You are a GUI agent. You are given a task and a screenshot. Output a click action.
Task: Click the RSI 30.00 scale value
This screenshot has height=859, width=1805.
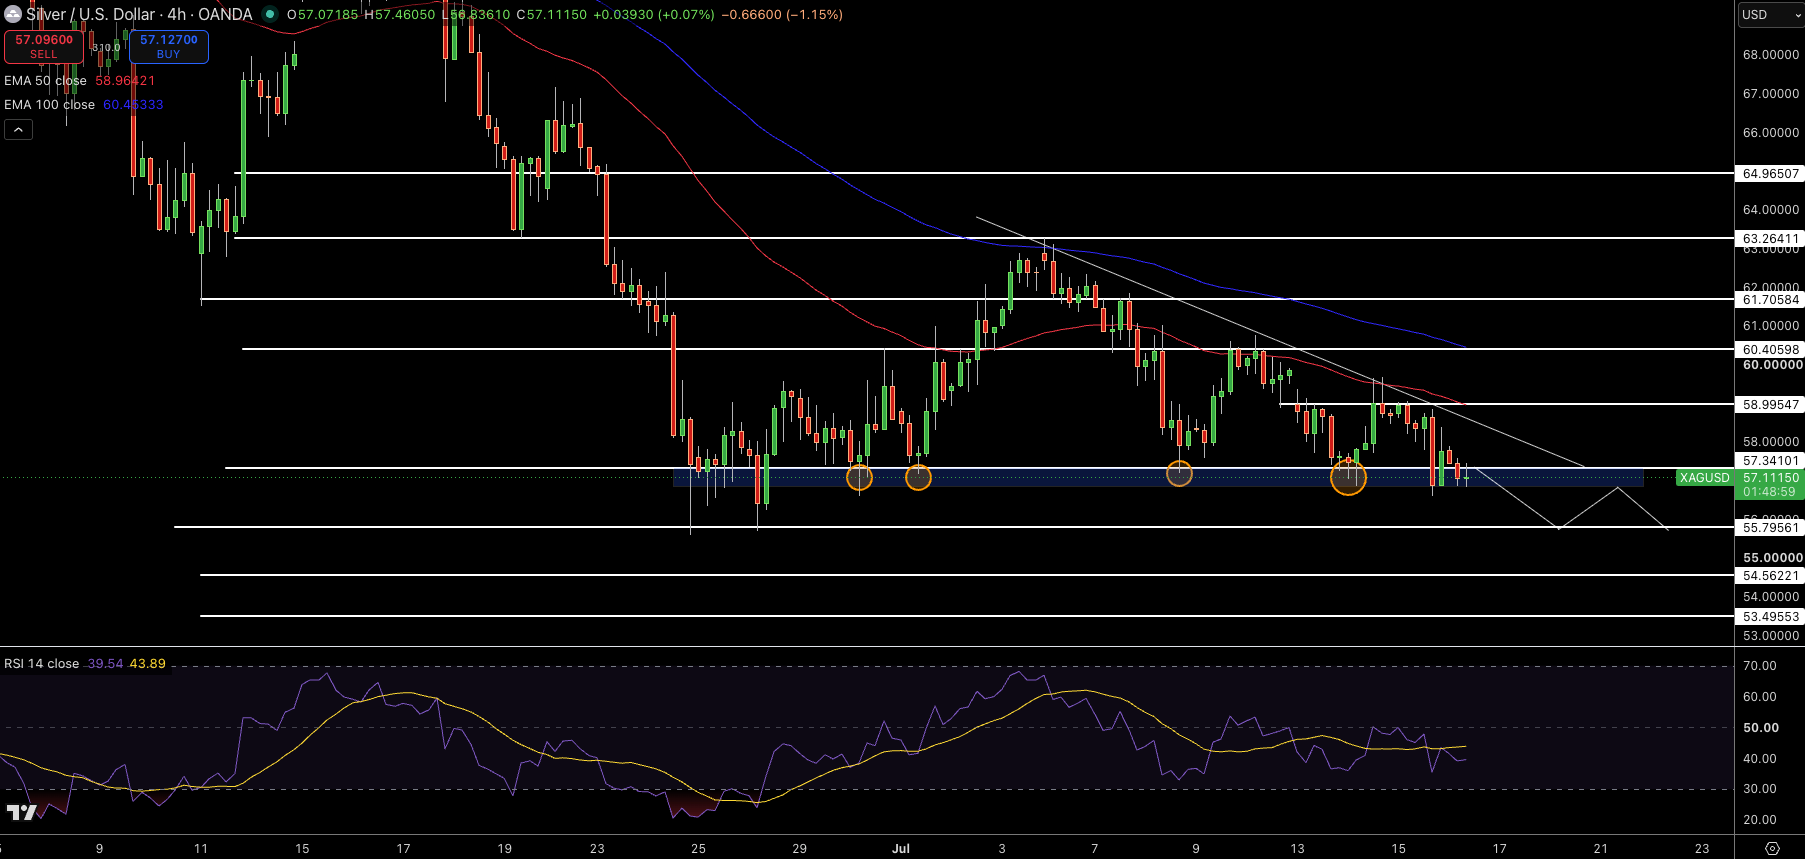(x=1759, y=789)
